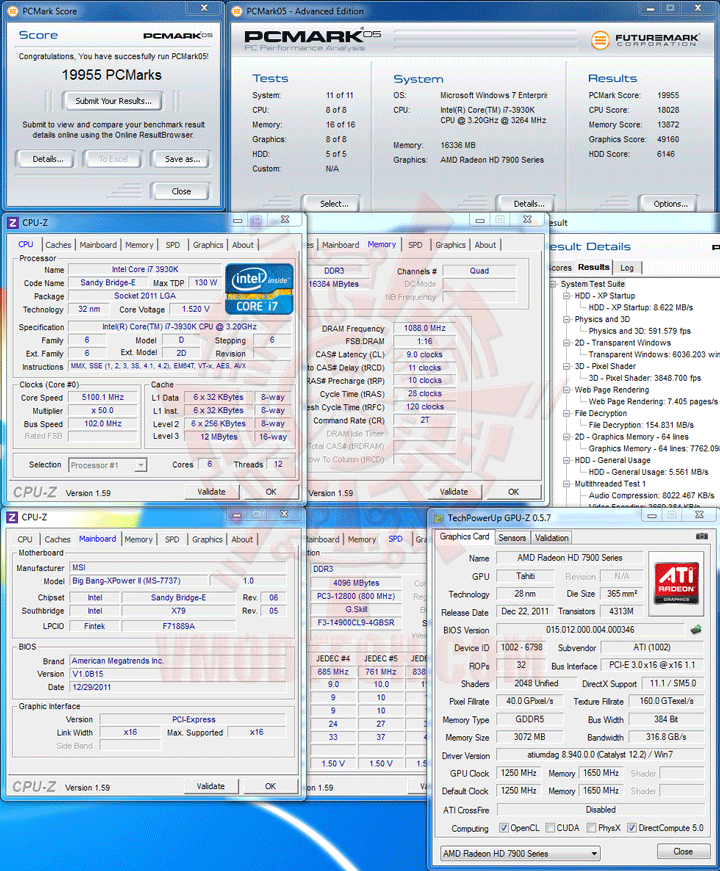720x871 pixels.
Task: Click the Big Bang-XPower II model field
Action: point(140,580)
